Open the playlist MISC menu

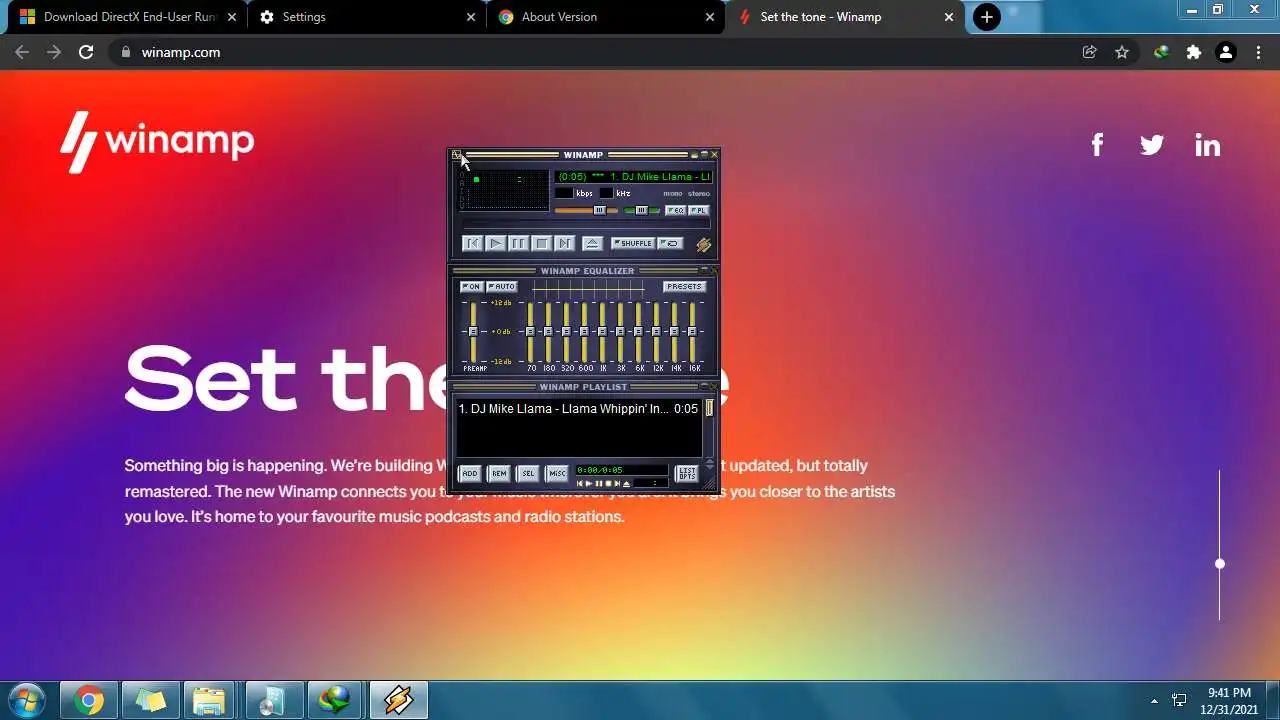click(x=557, y=473)
